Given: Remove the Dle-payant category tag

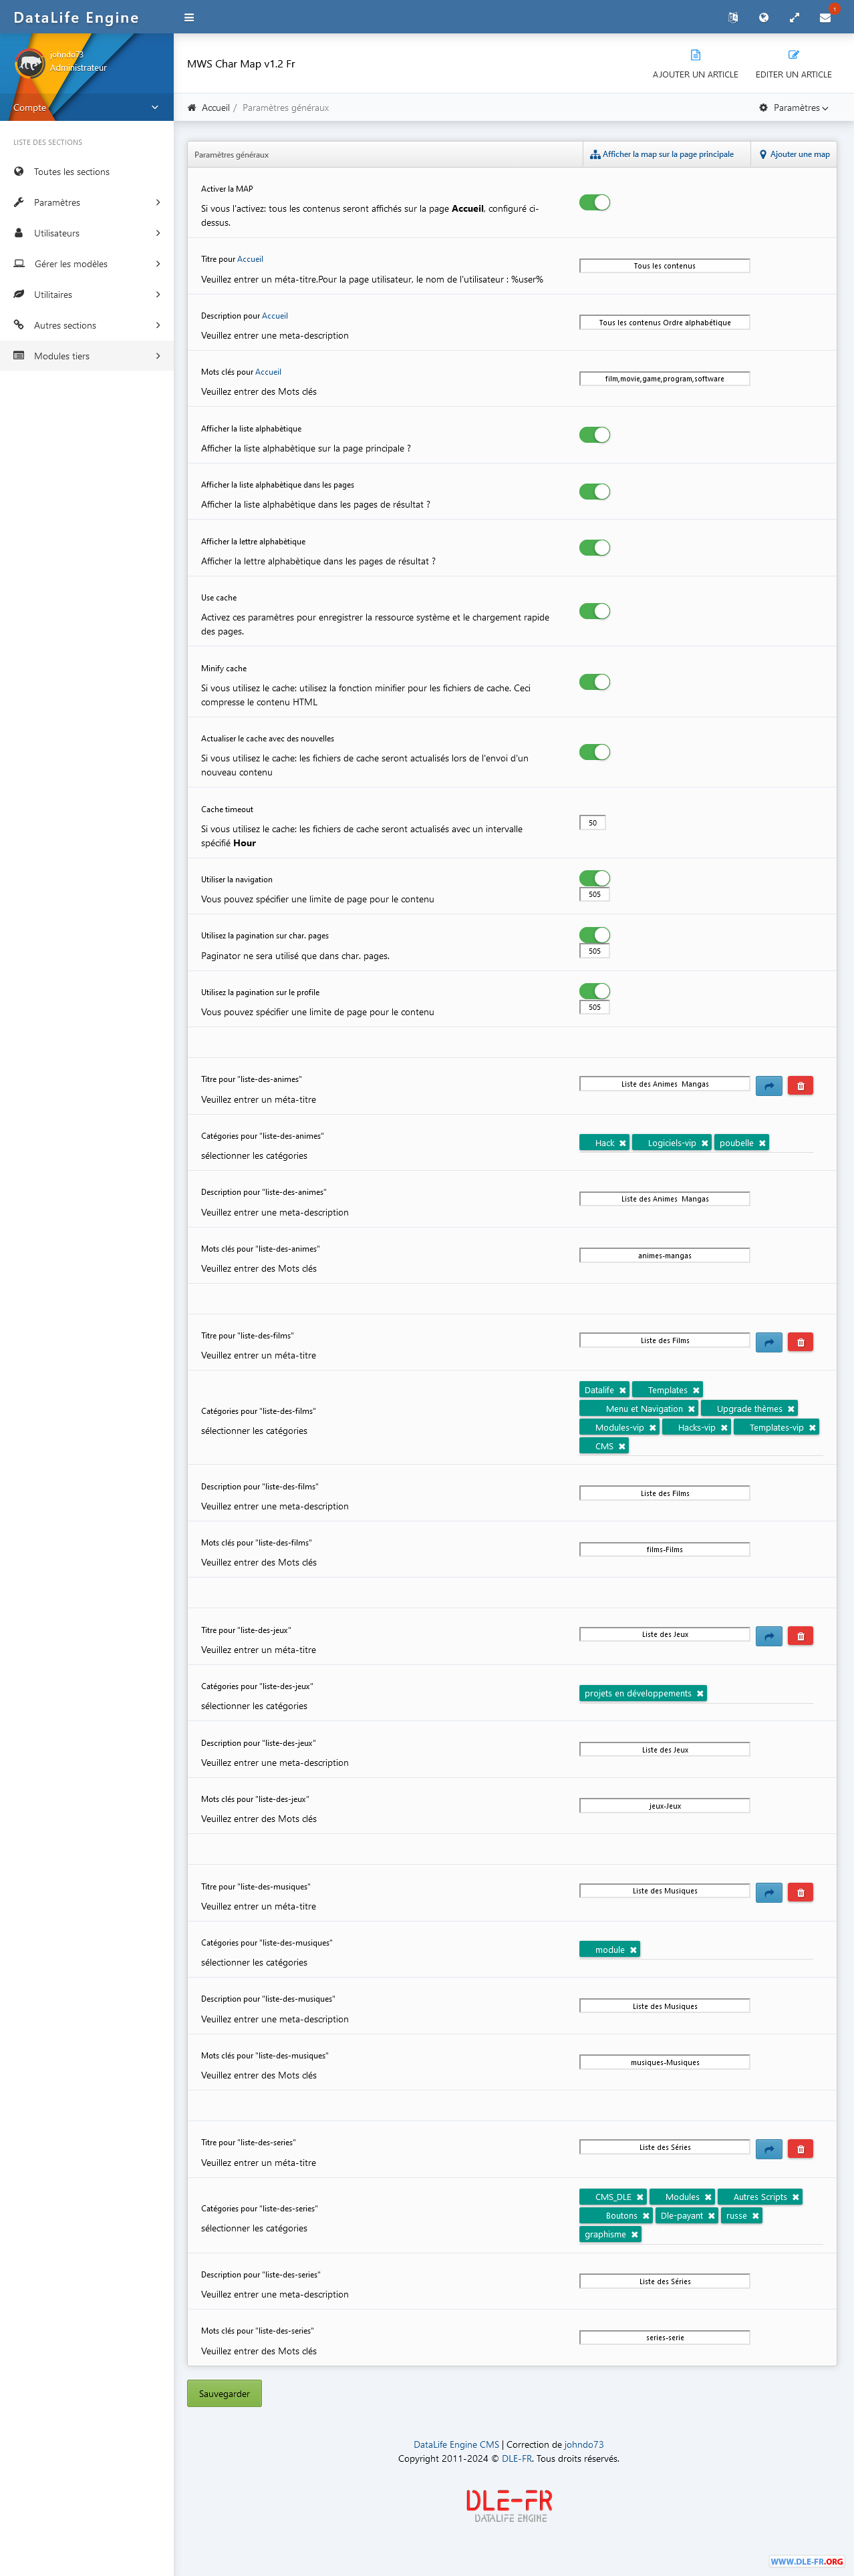Looking at the screenshot, I should pyautogui.click(x=711, y=2216).
